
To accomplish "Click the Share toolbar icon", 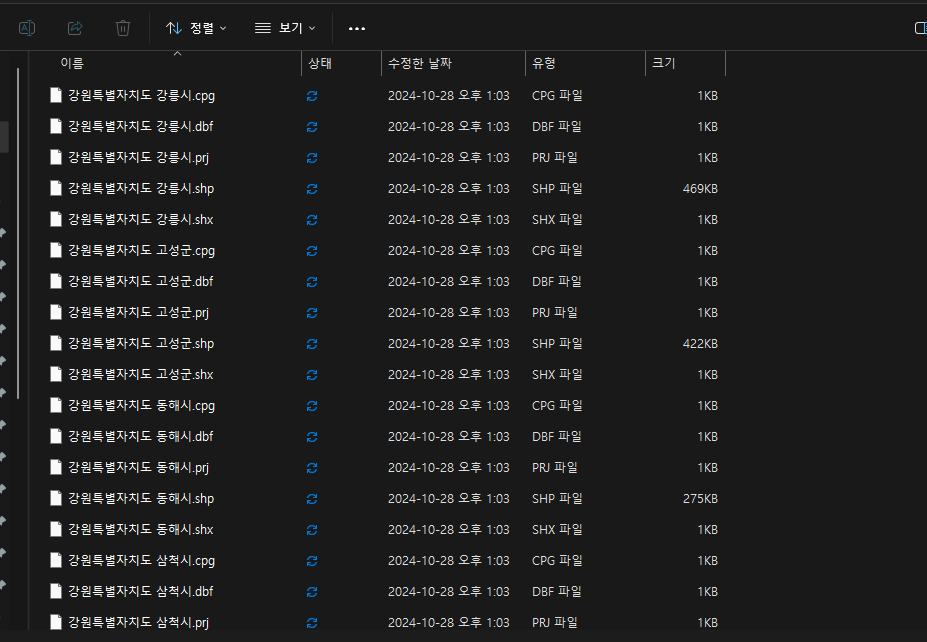I will coord(75,28).
